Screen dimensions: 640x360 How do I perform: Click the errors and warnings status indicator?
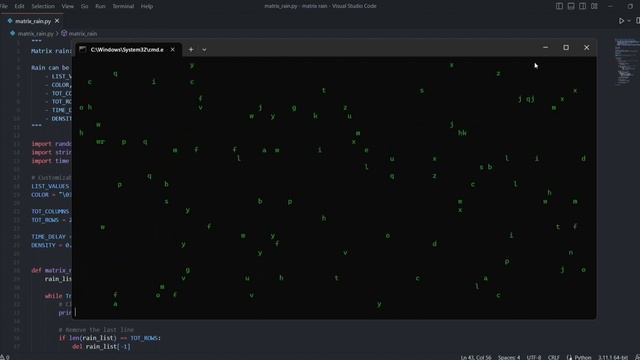click(x=4, y=357)
